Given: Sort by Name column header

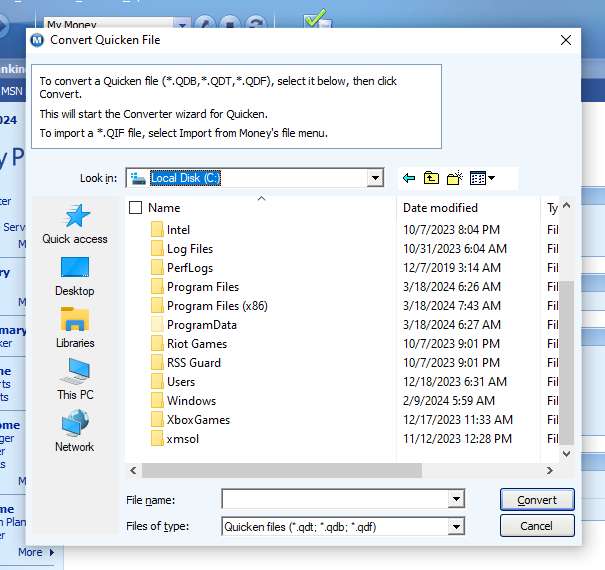Looking at the screenshot, I should [164, 208].
